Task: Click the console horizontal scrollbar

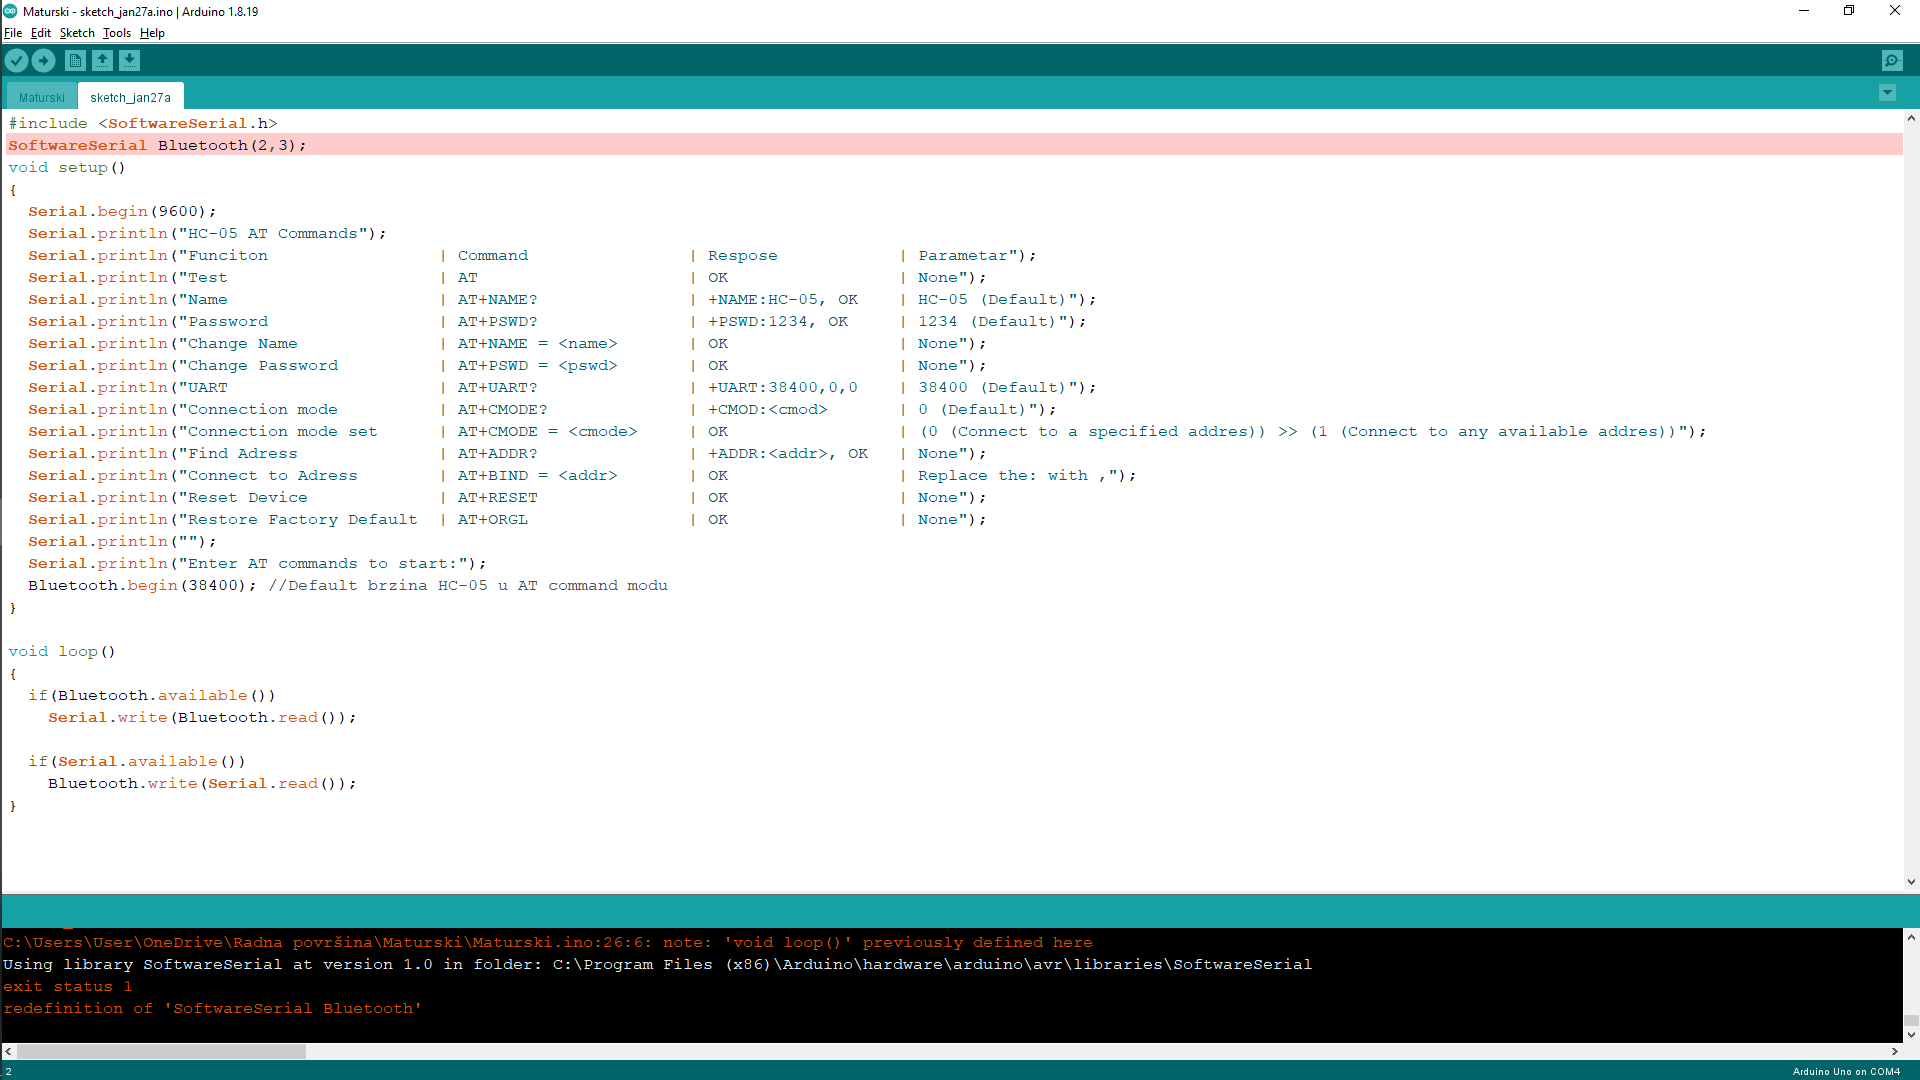Action: [160, 1051]
